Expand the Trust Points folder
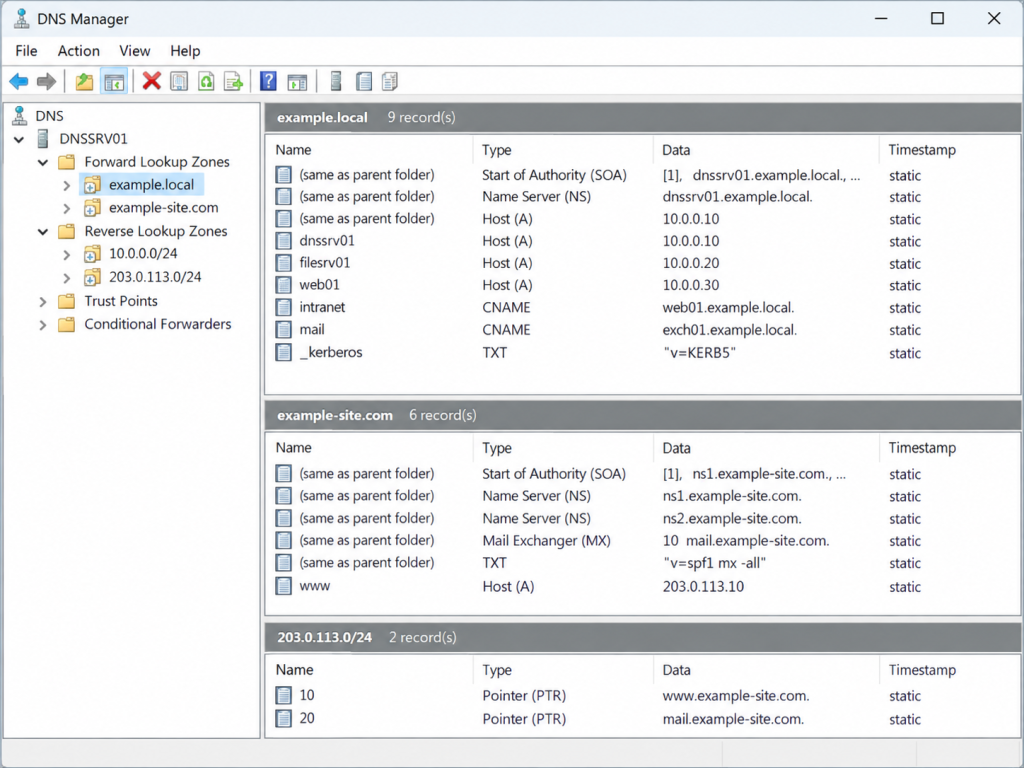1024x768 pixels. [x=43, y=302]
